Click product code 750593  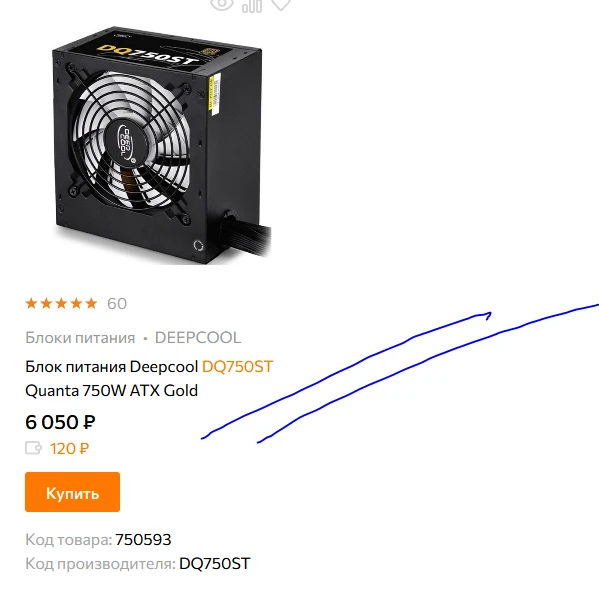pos(143,540)
